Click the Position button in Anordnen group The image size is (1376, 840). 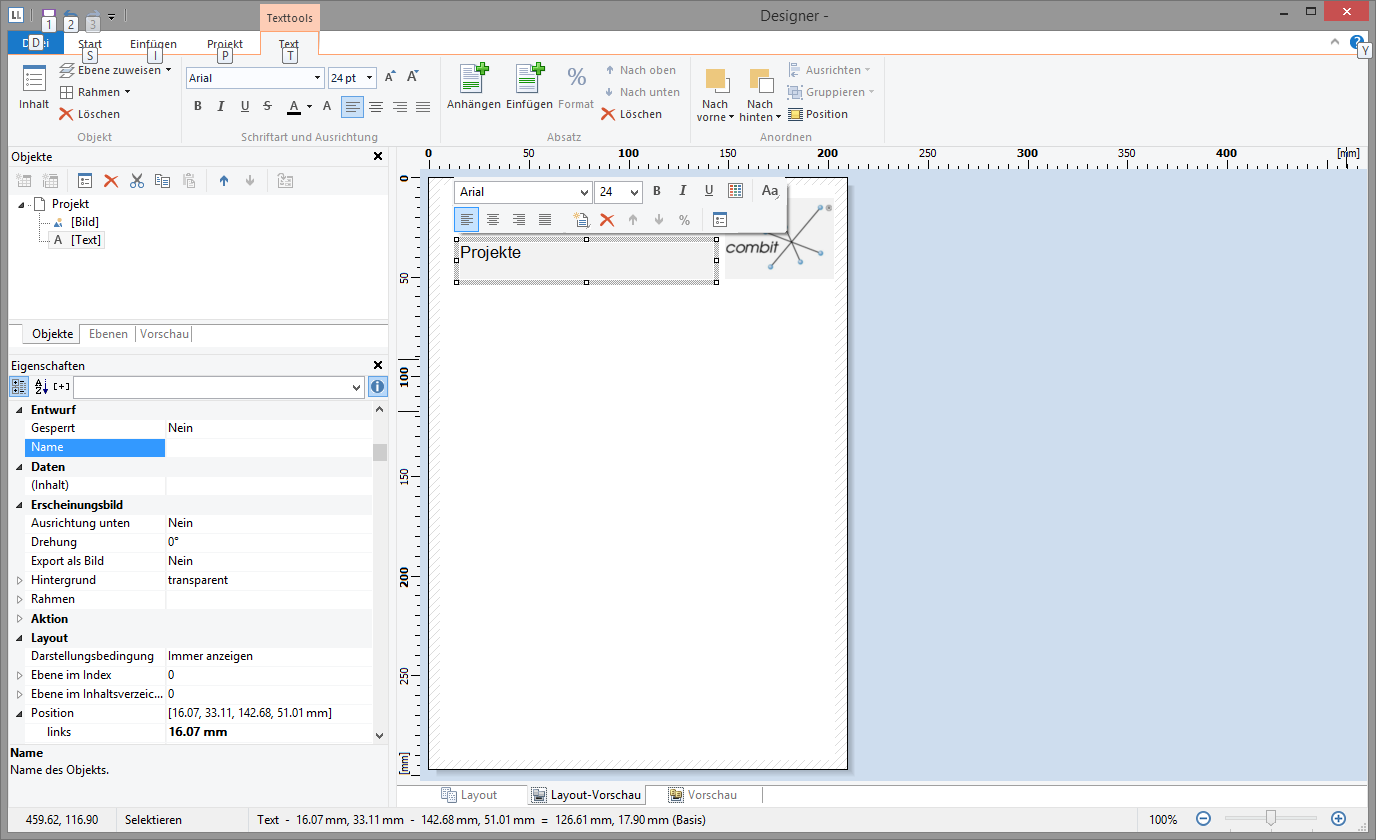[x=818, y=114]
